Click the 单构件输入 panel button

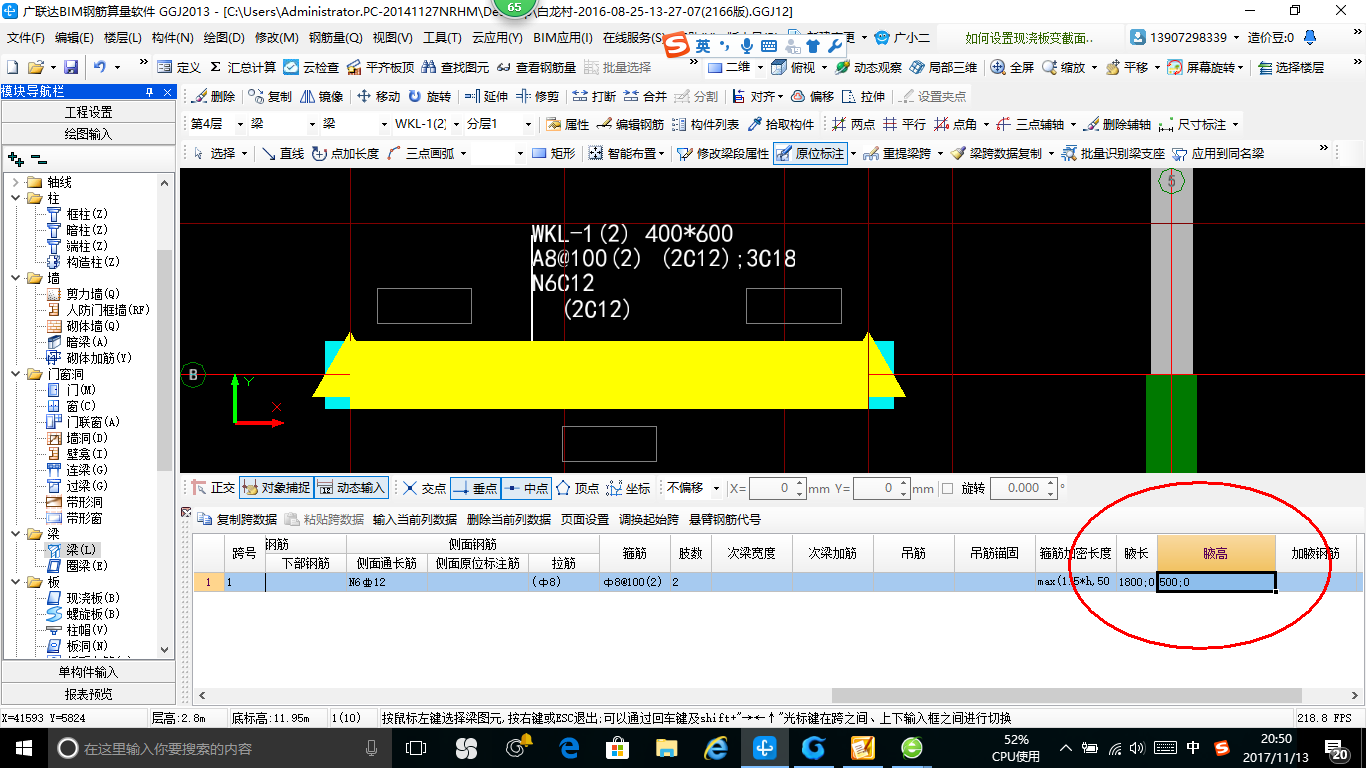coord(88,672)
